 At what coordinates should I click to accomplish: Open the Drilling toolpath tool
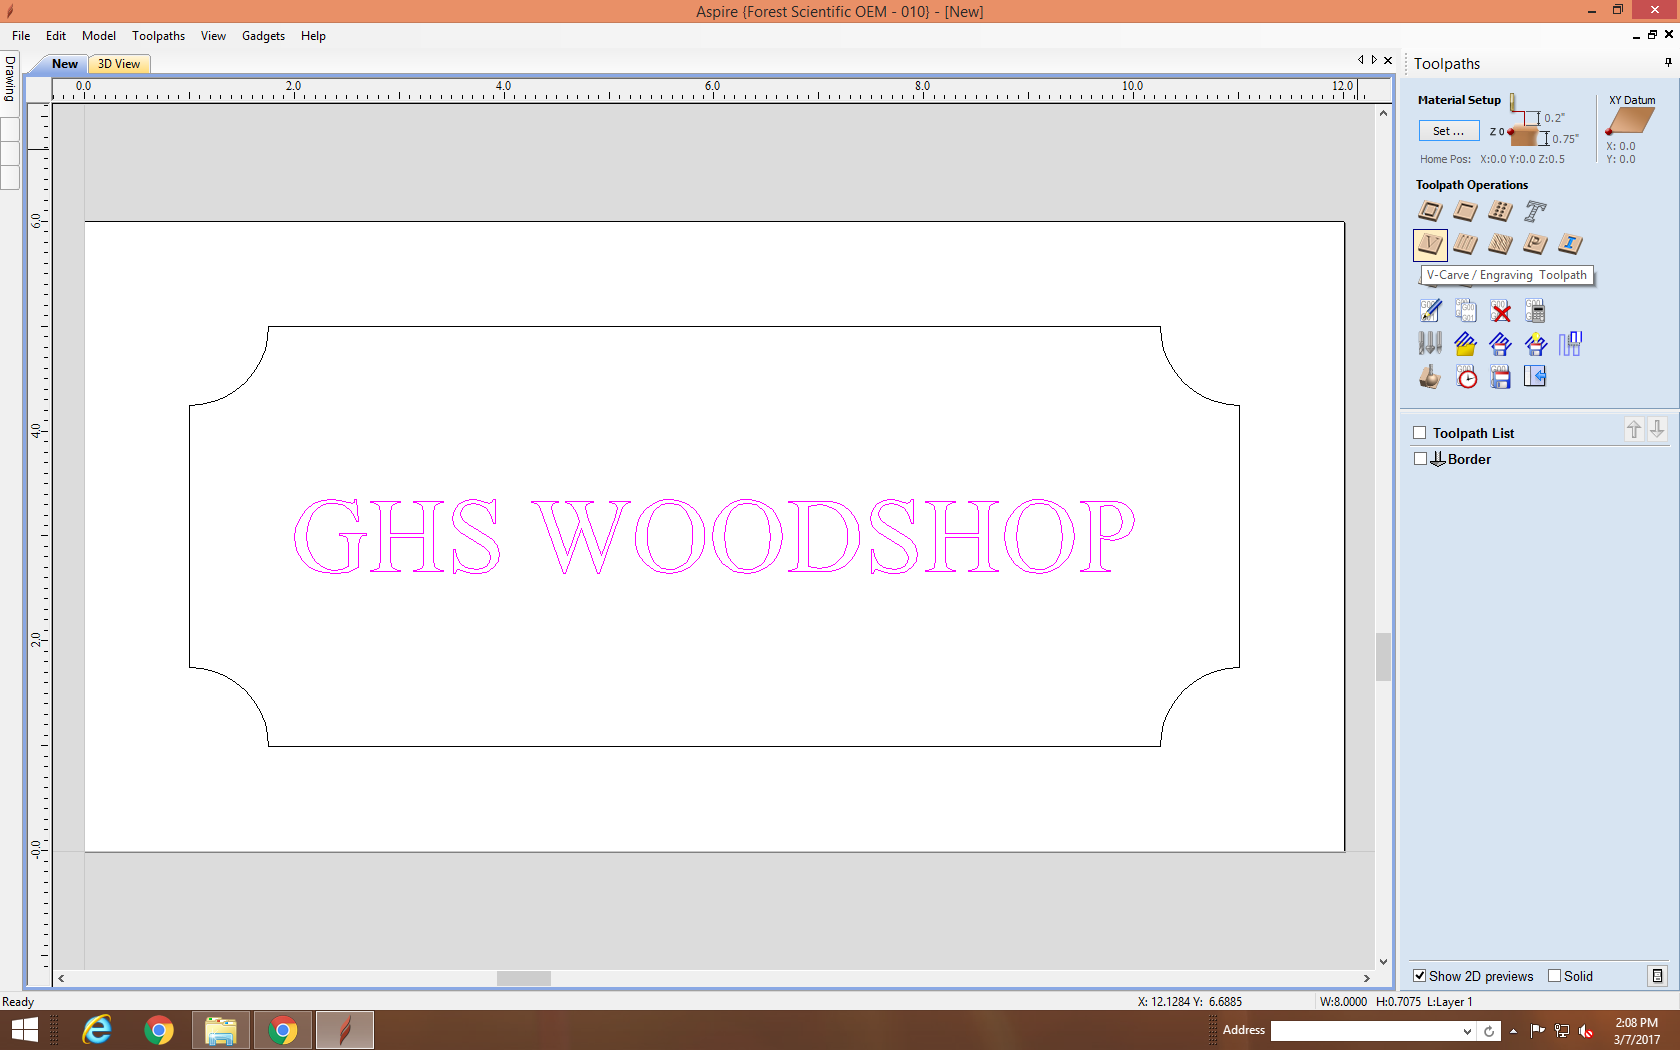[1500, 211]
